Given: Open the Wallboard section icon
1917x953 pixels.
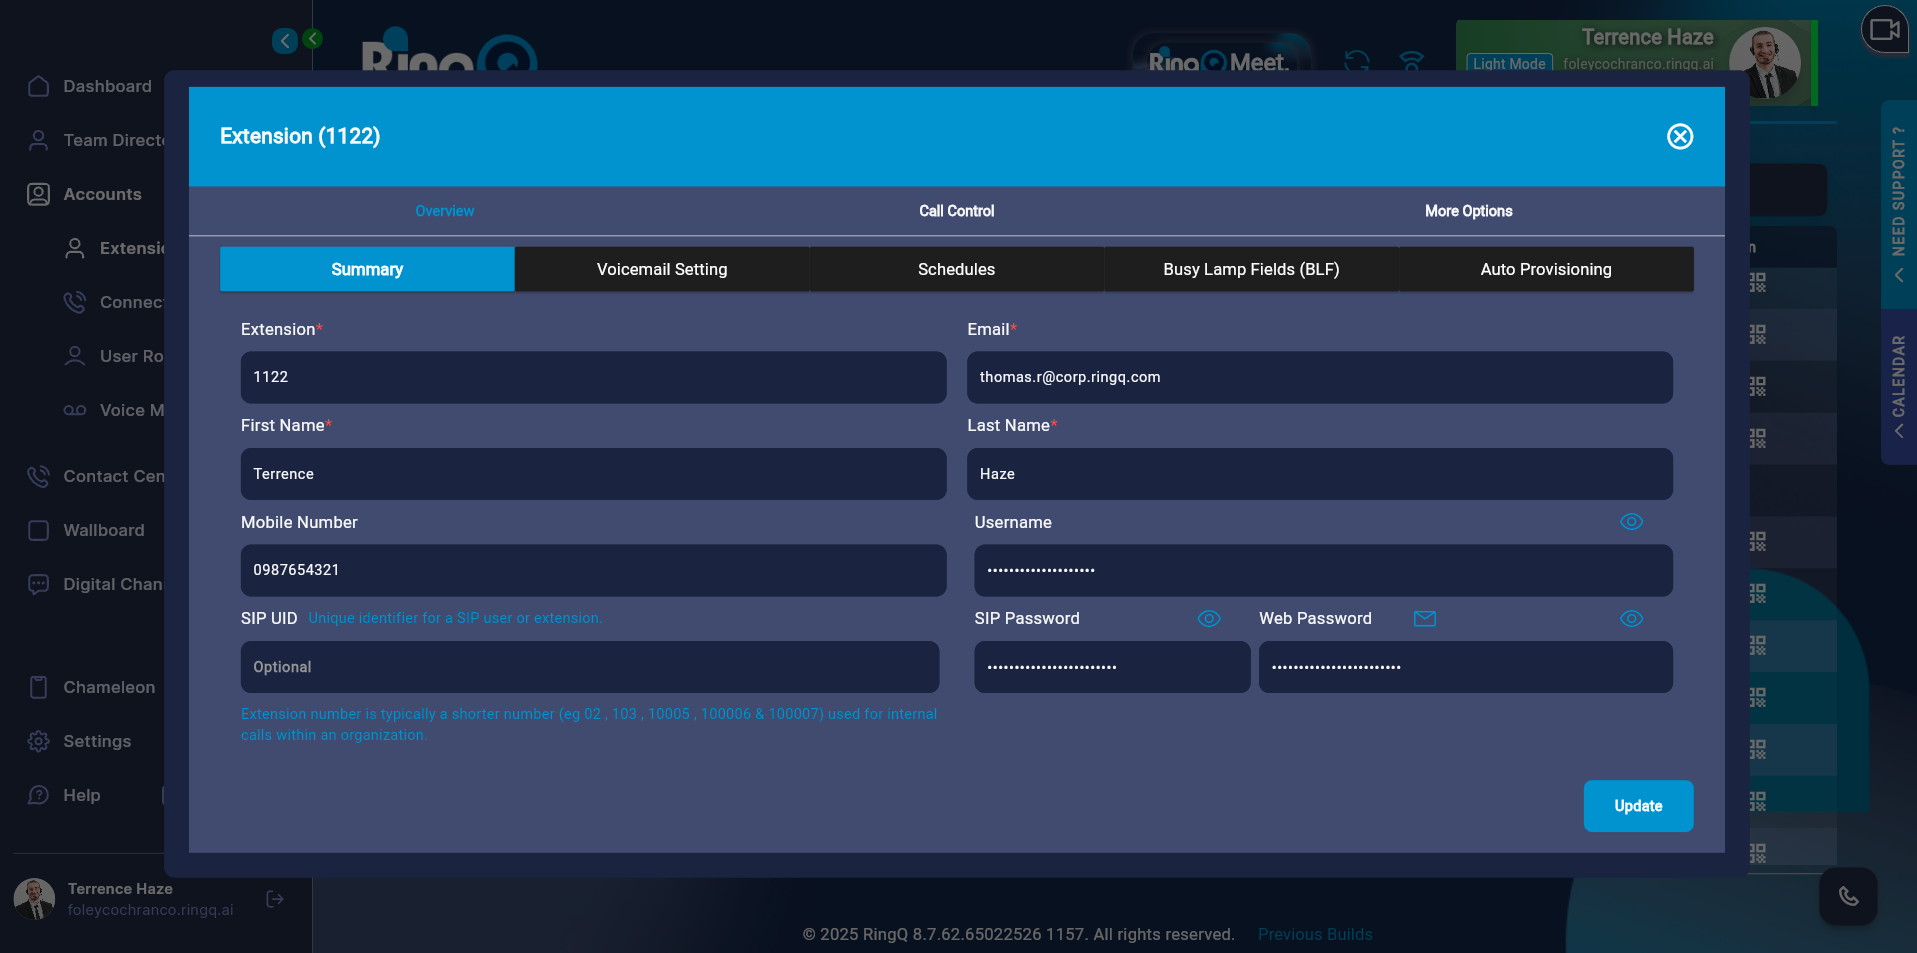Looking at the screenshot, I should point(38,530).
